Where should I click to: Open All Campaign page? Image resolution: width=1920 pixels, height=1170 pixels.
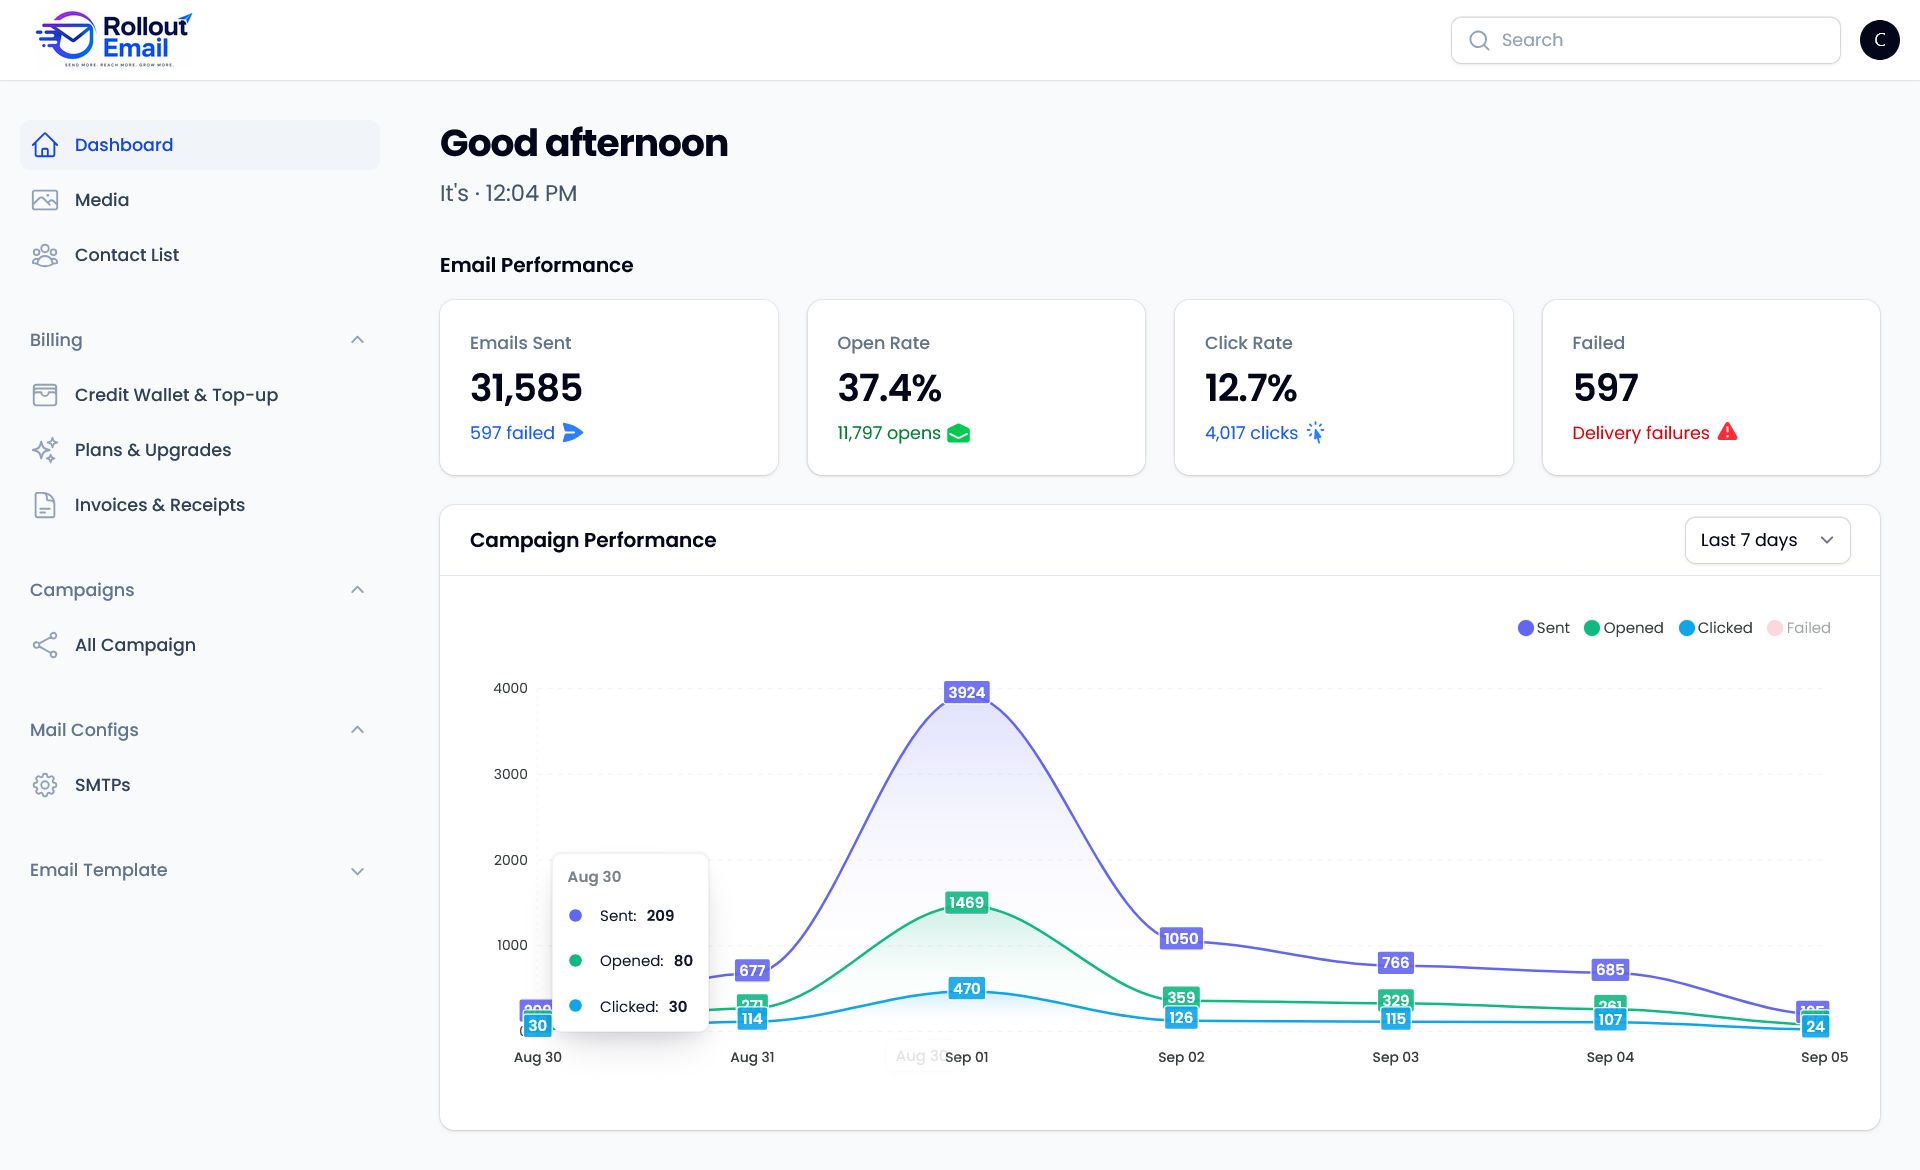coord(200,645)
